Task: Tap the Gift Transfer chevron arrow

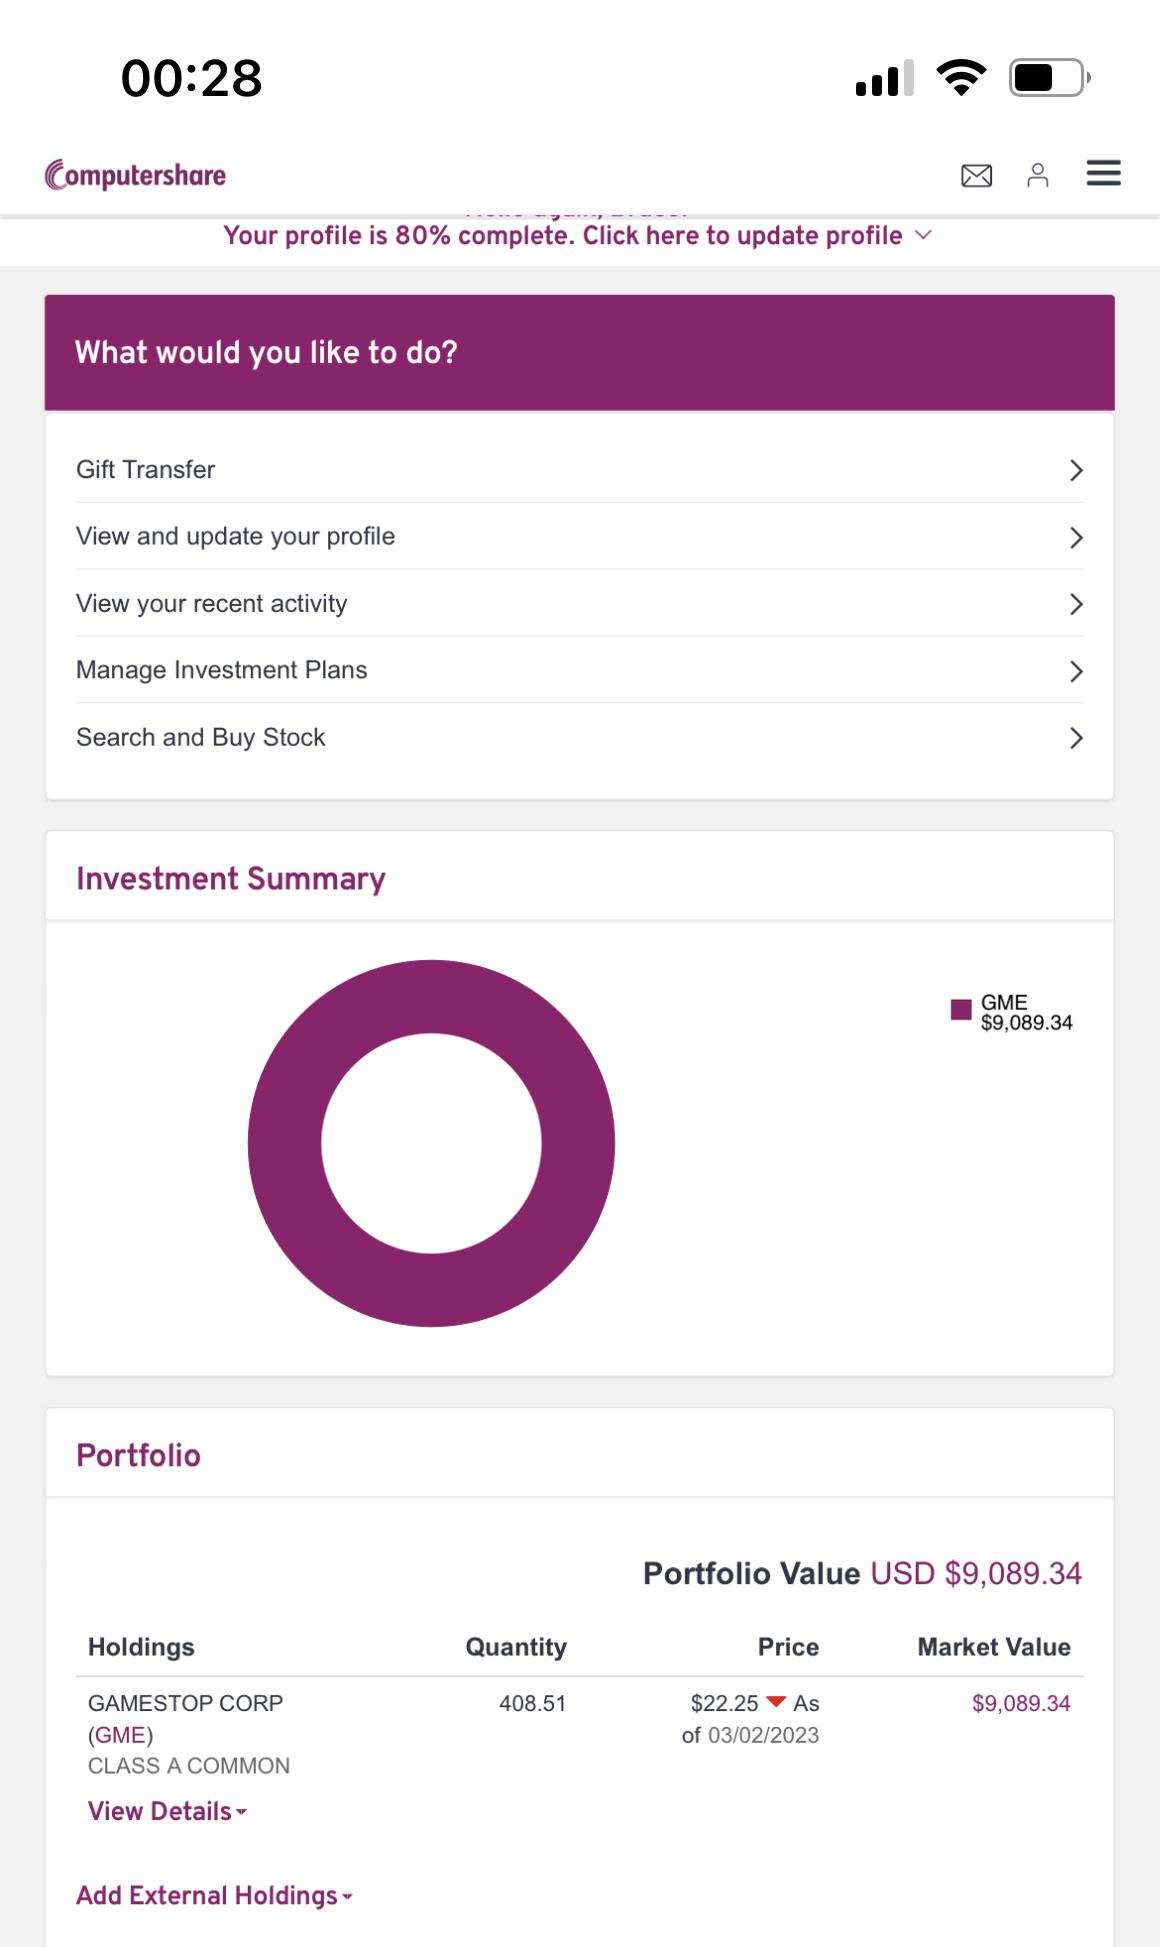Action: pos(1076,470)
